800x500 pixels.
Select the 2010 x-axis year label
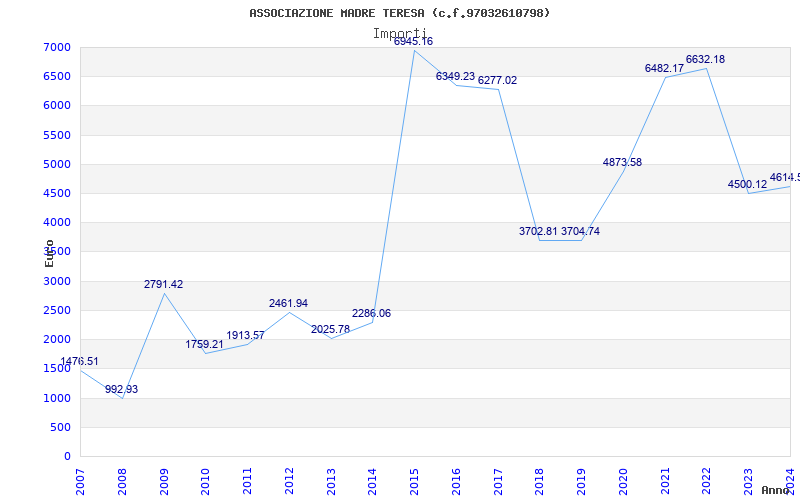click(206, 482)
